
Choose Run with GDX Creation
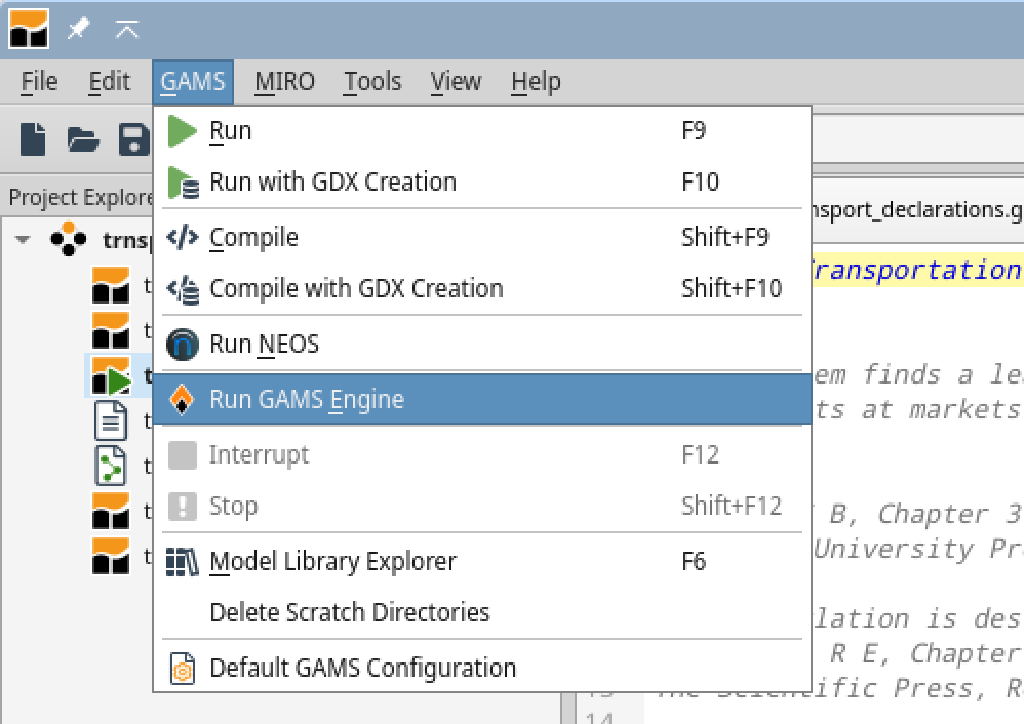(x=483, y=181)
